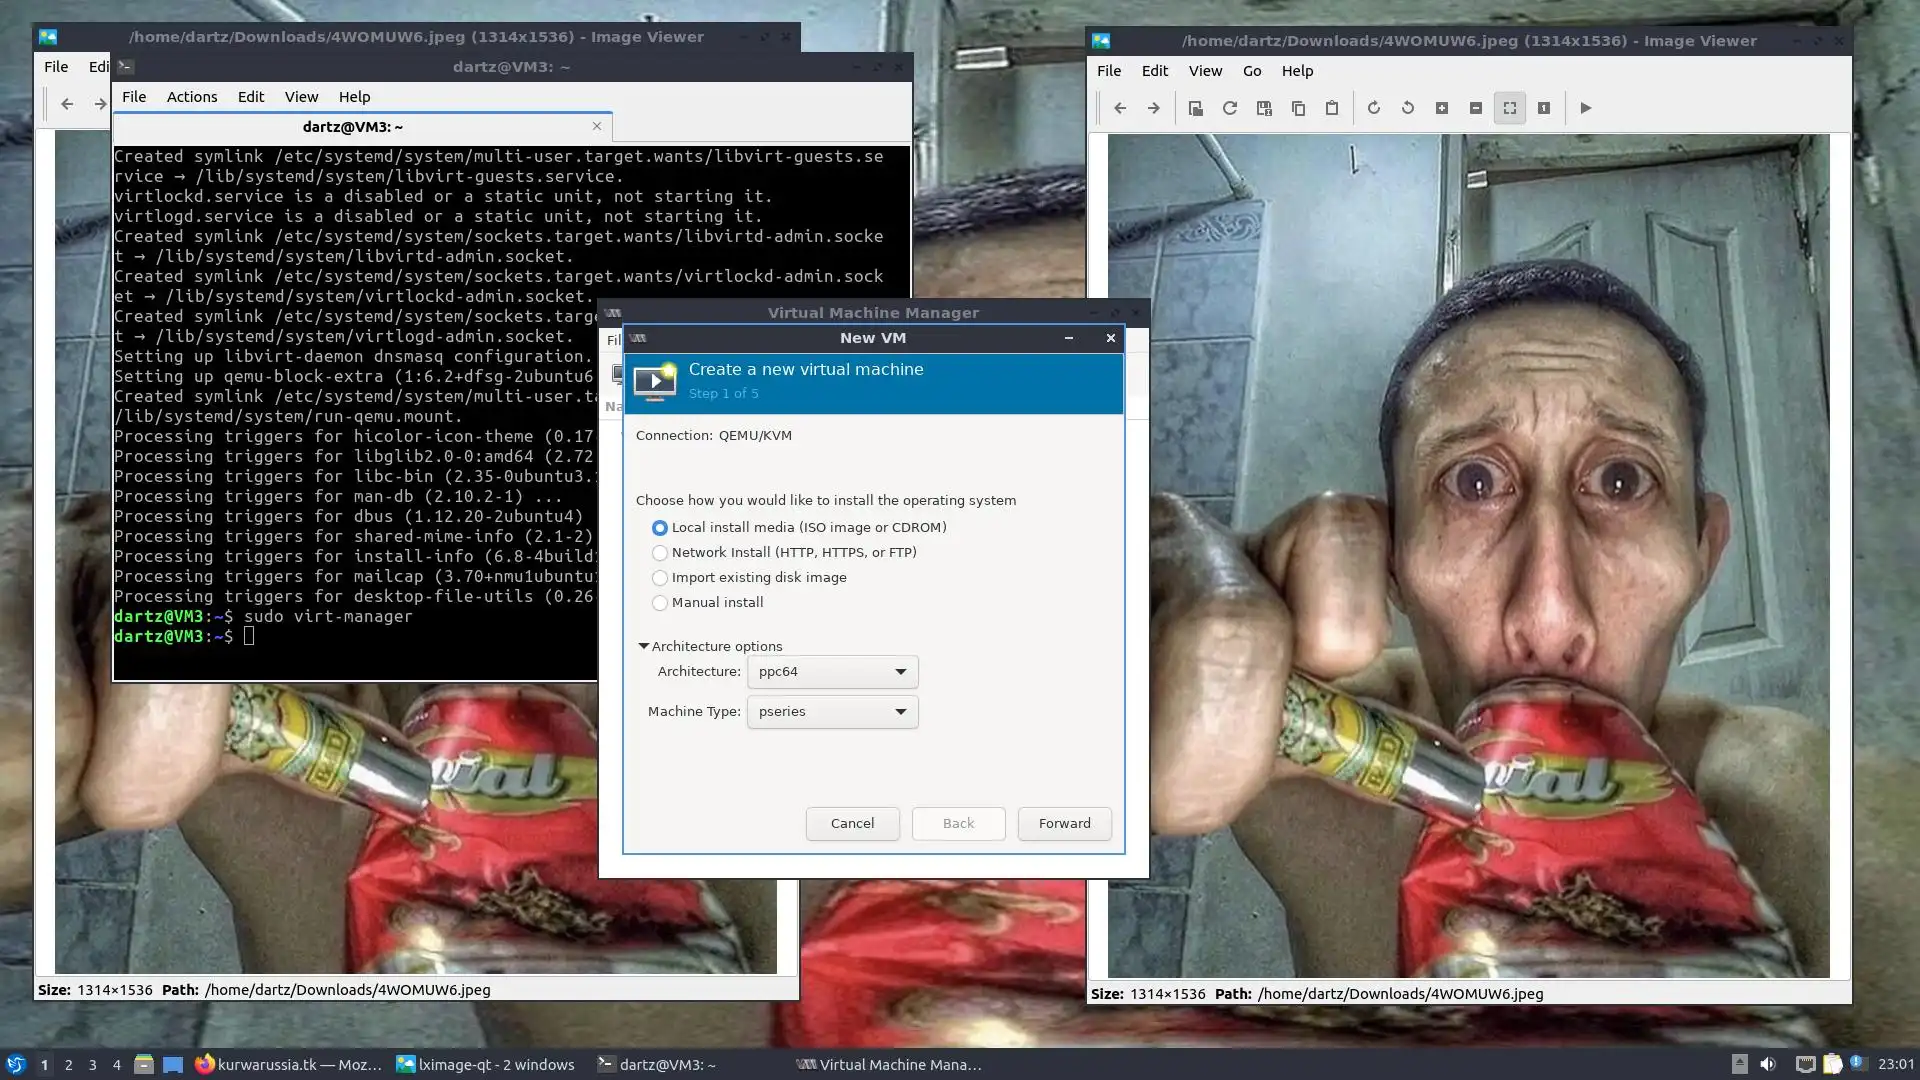Toggle fit-to-window zoom icon

click(1509, 108)
